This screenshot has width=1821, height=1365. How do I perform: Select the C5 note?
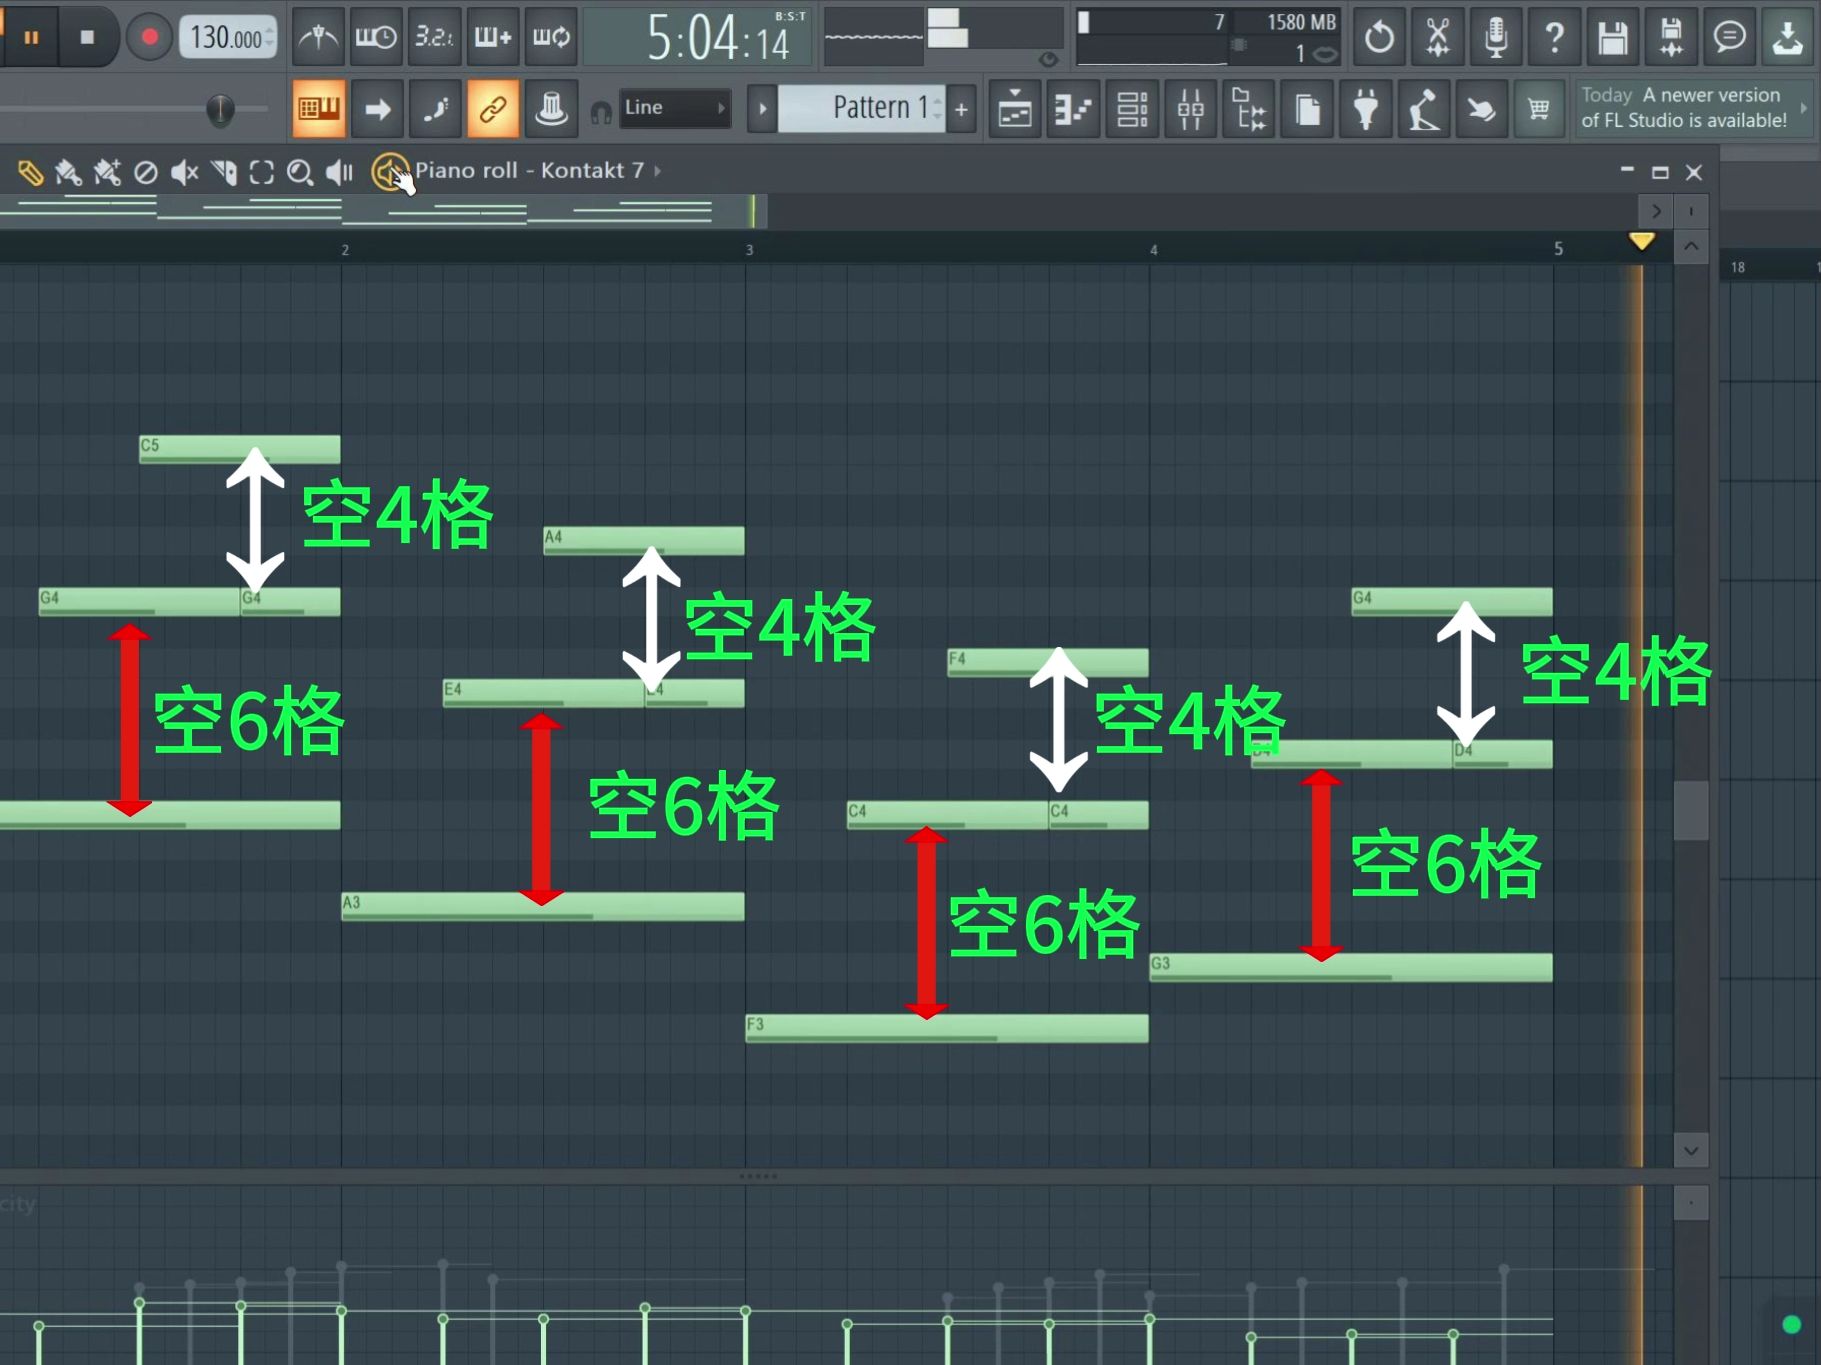(239, 448)
